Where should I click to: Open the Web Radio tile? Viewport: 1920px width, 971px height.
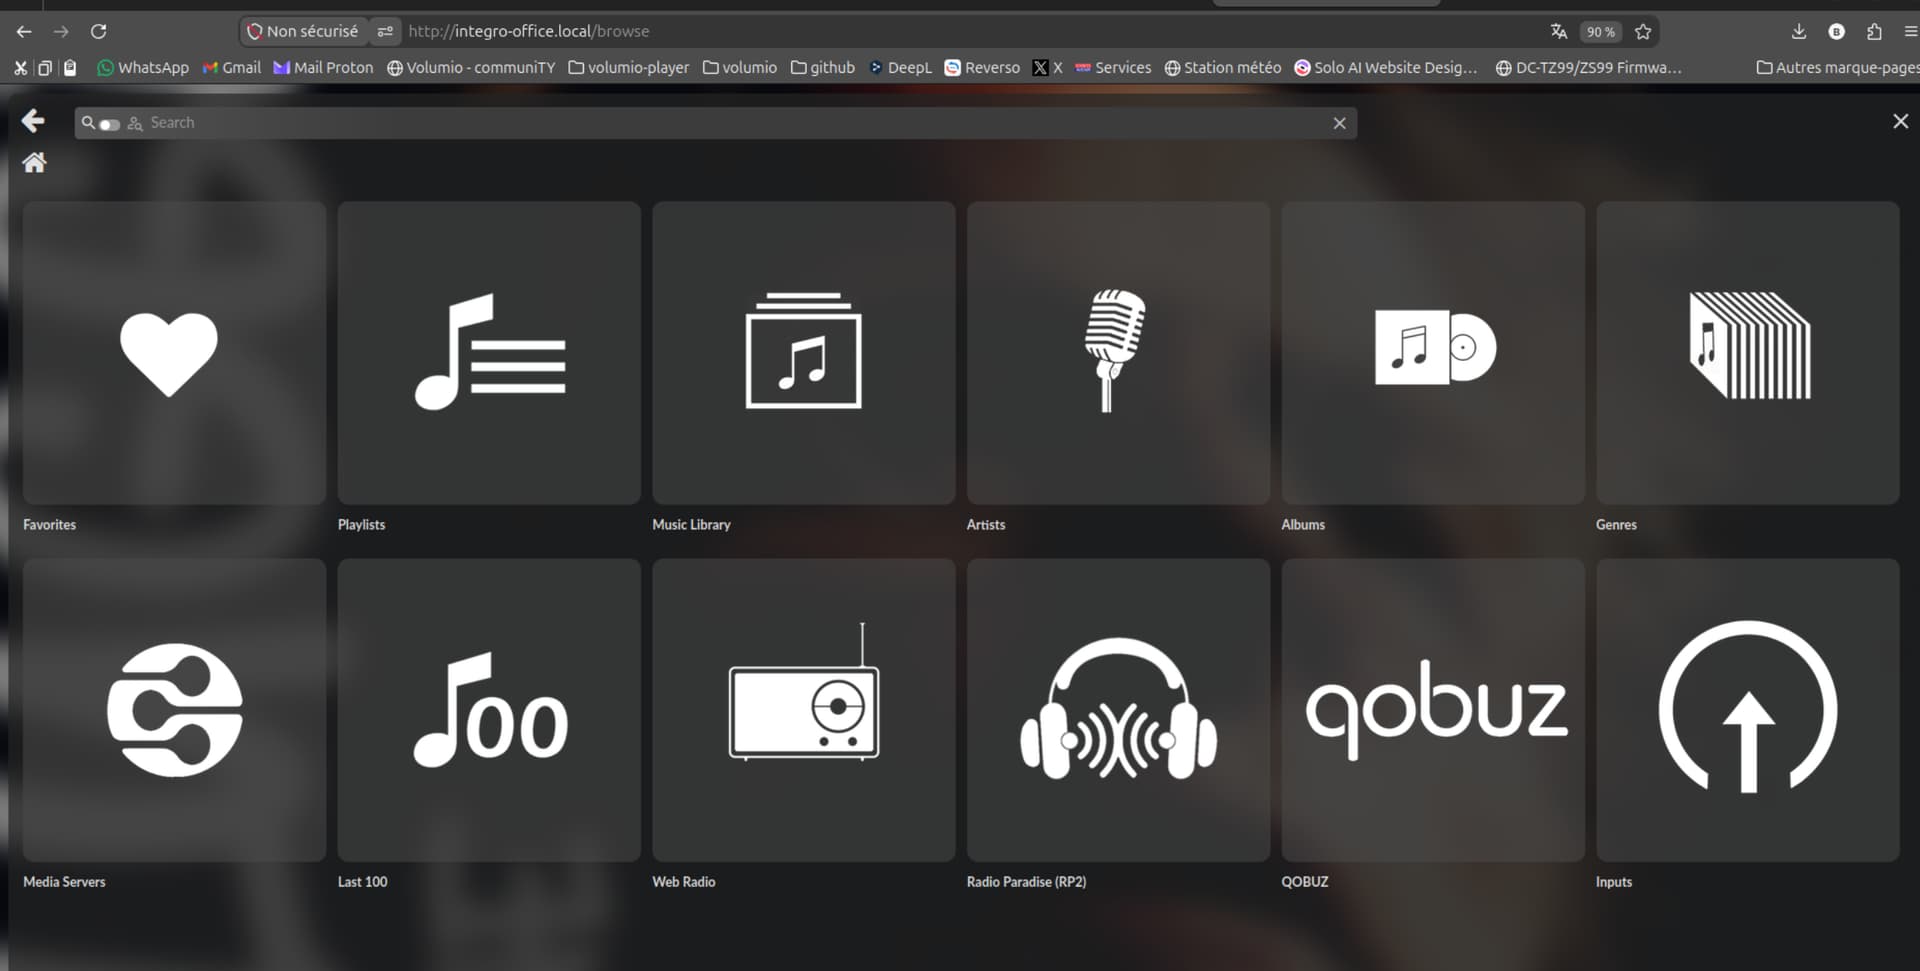[804, 710]
